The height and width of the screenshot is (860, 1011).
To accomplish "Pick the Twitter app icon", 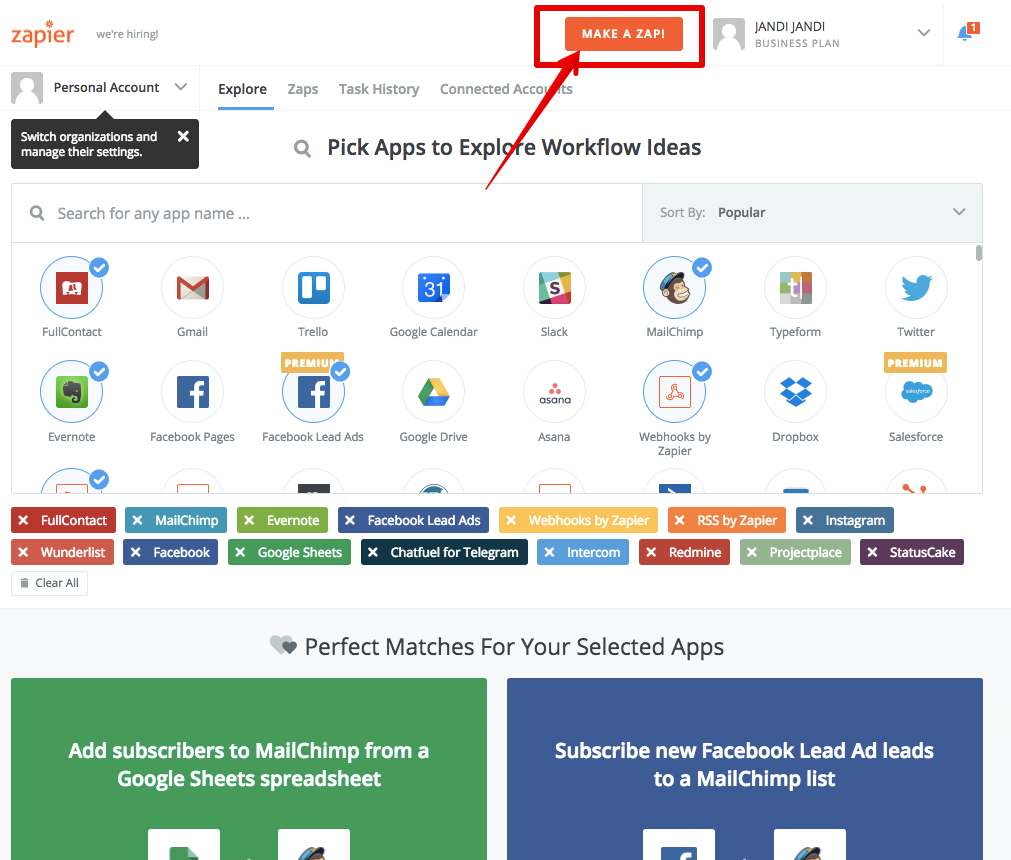I will pyautogui.click(x=916, y=288).
